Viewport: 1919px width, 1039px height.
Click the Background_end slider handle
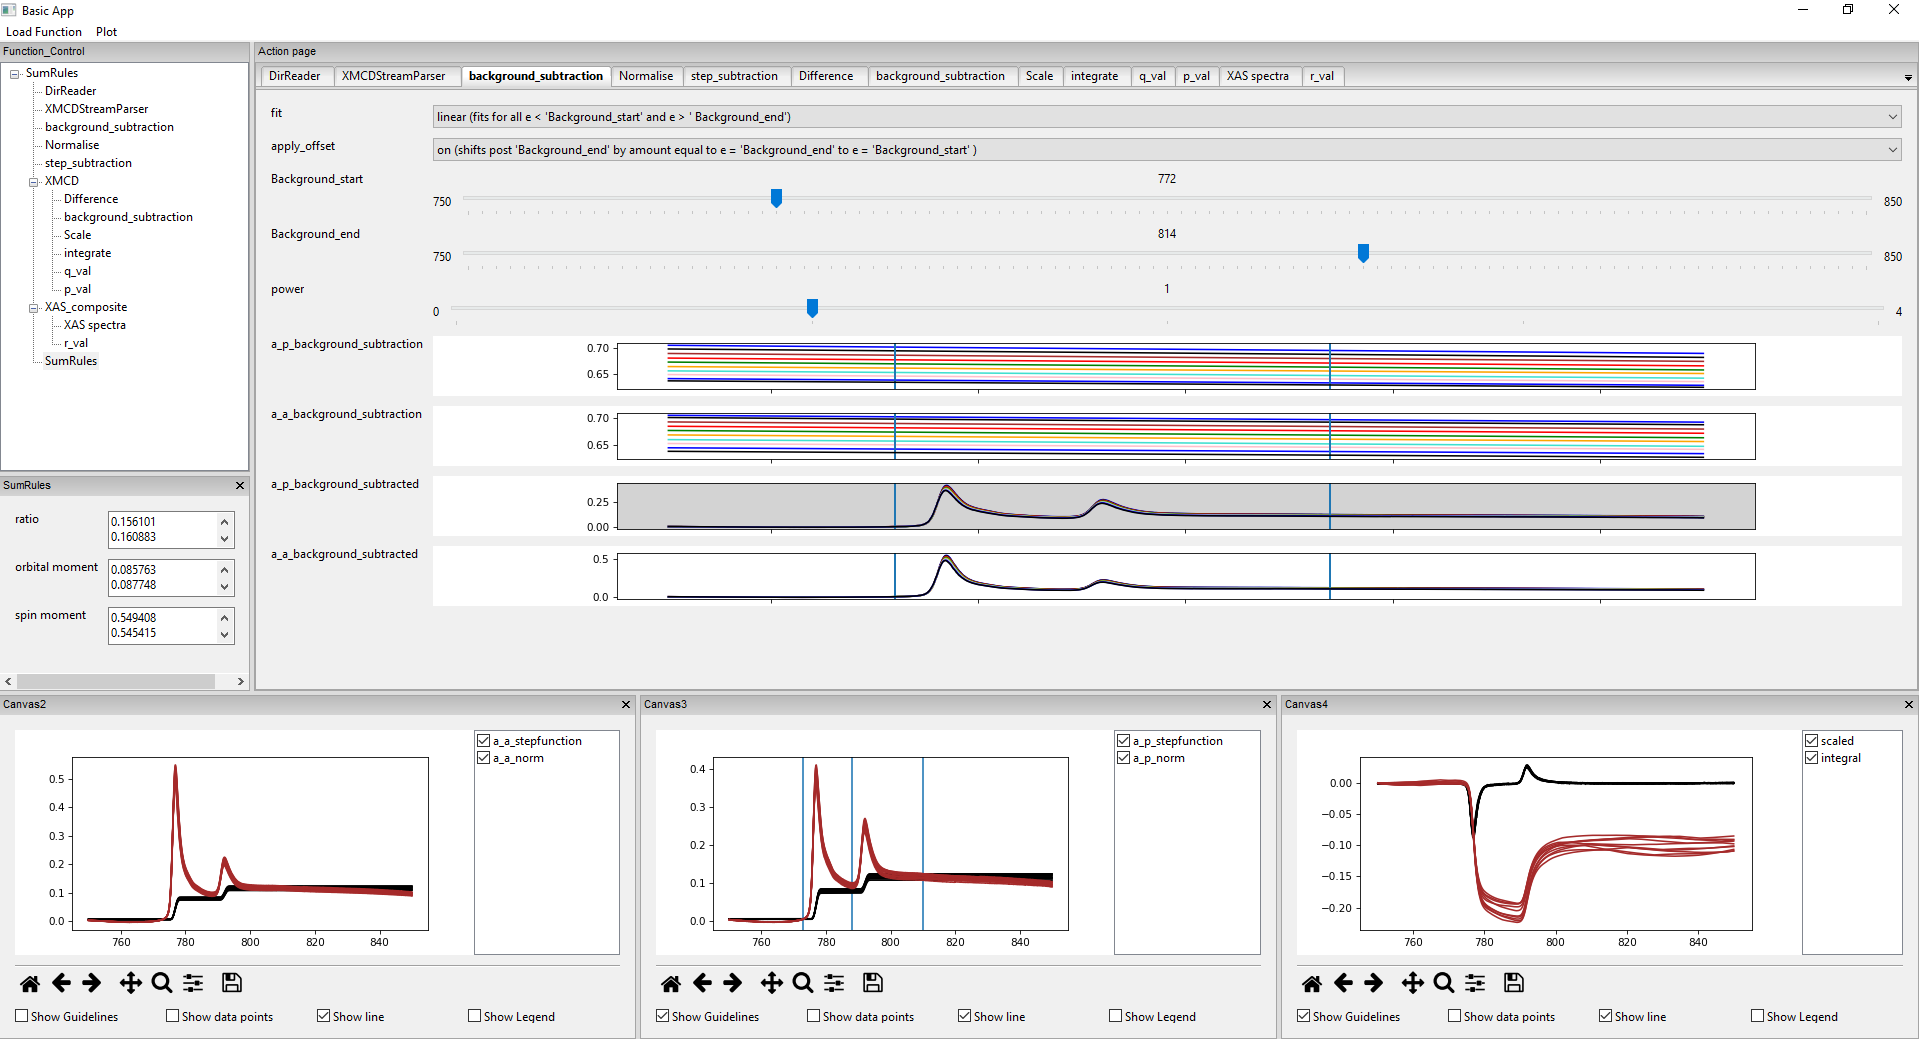click(x=1363, y=253)
